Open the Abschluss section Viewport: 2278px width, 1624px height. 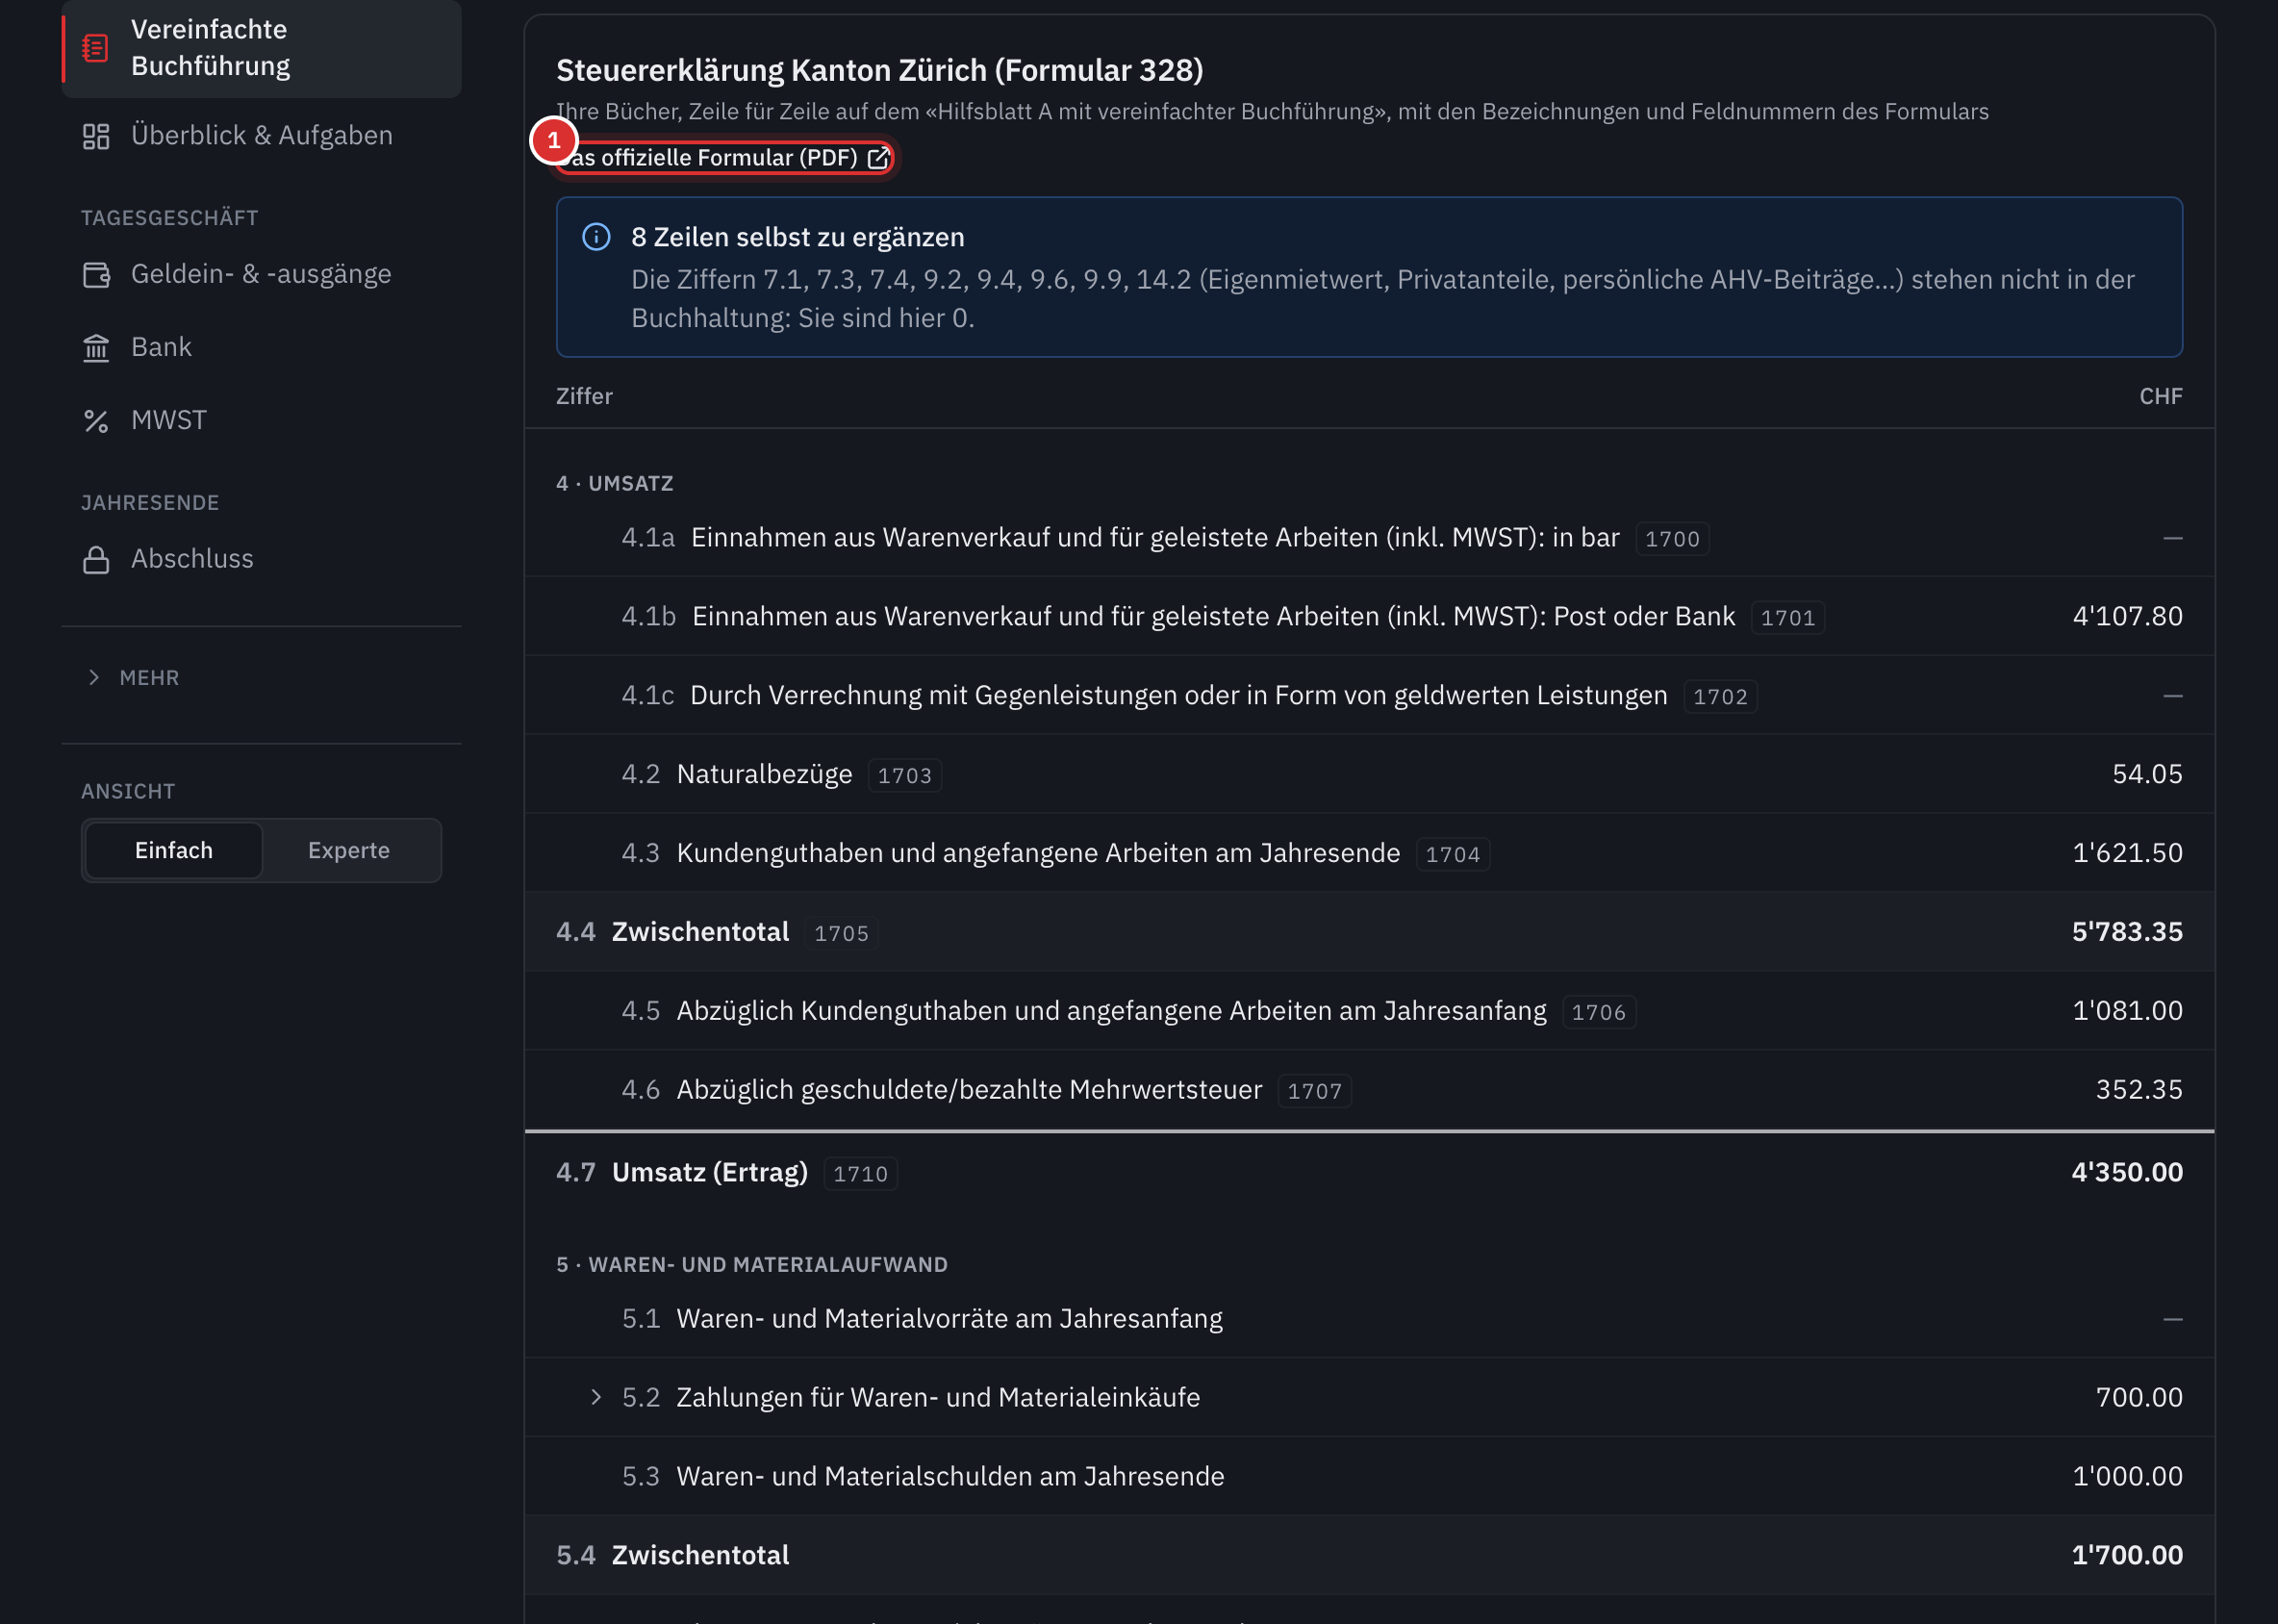point(261,559)
